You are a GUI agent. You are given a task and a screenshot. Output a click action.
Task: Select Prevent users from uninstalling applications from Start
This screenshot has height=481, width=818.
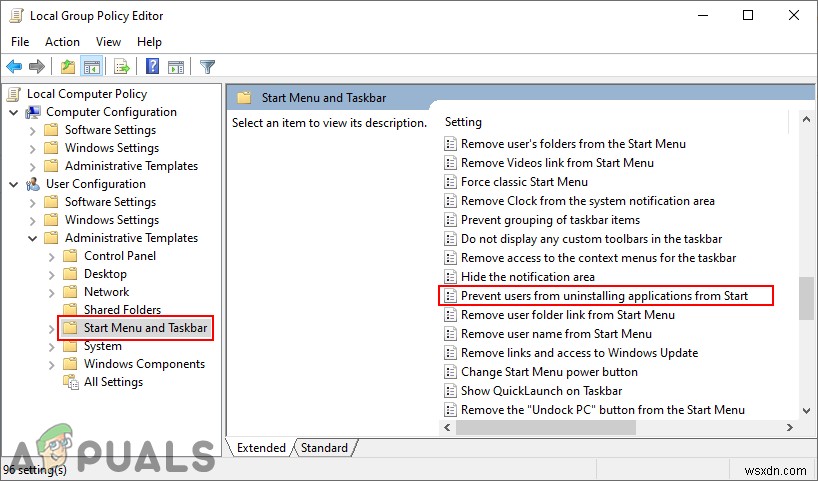point(604,296)
